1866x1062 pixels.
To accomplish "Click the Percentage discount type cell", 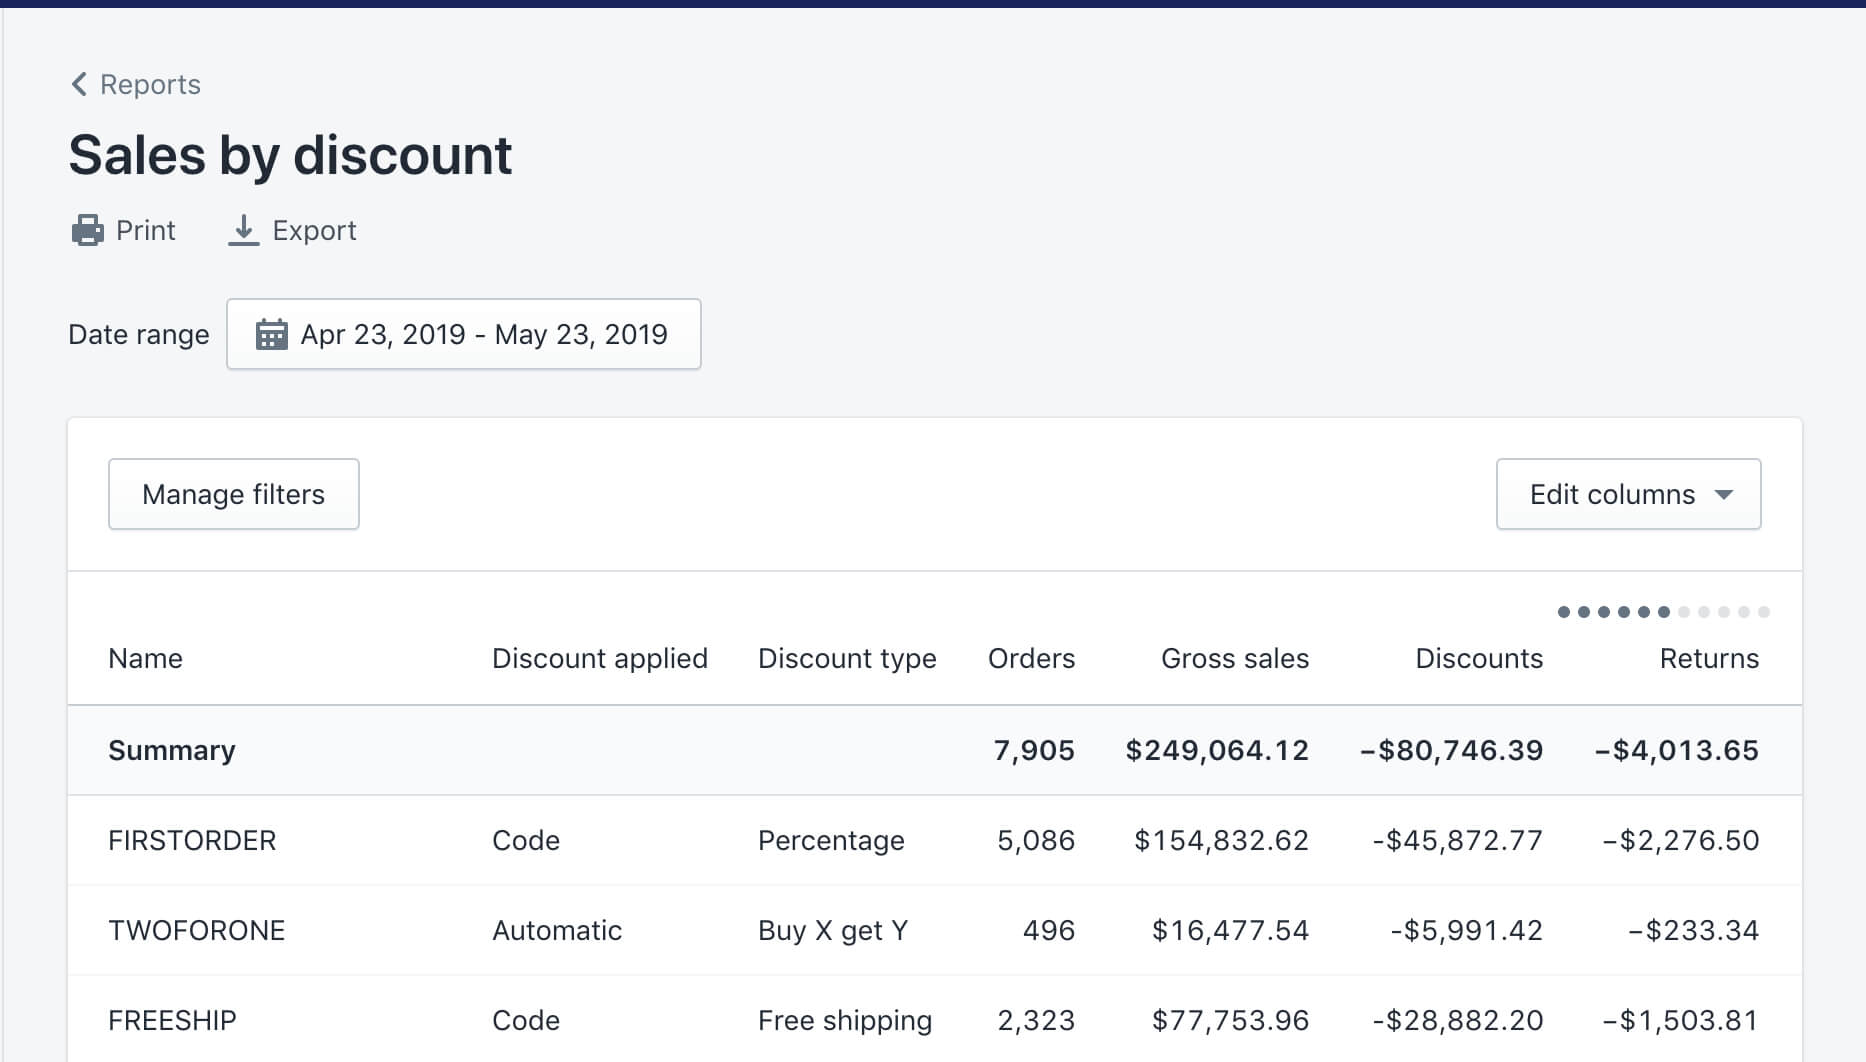I will (x=831, y=840).
